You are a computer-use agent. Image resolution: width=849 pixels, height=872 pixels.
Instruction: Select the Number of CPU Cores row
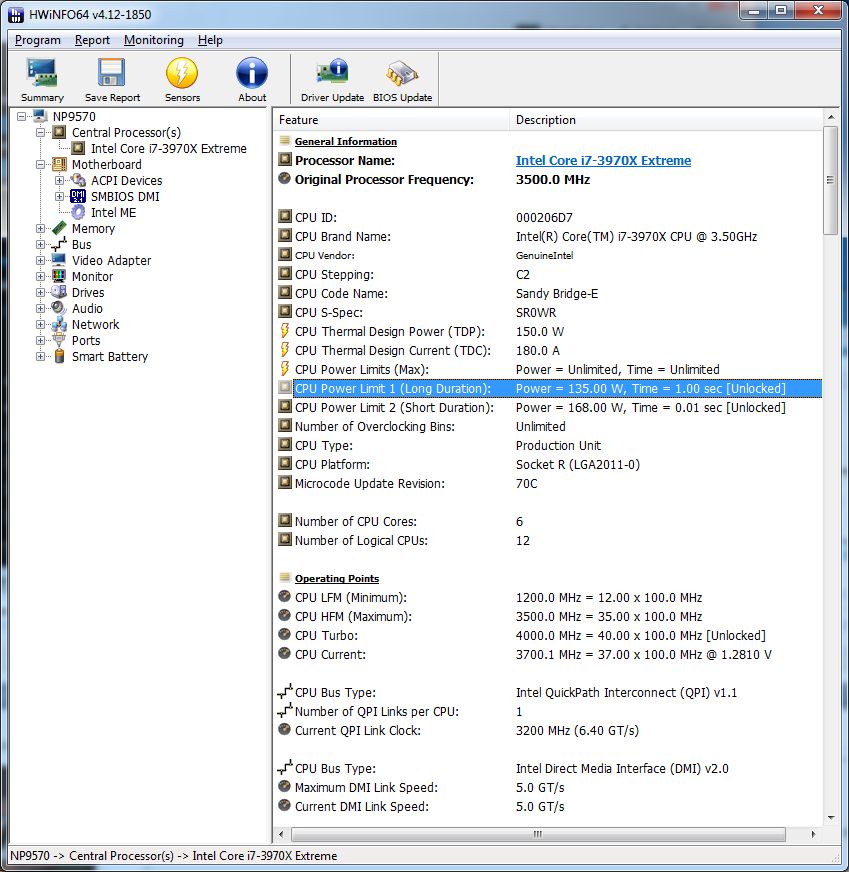tap(550, 521)
